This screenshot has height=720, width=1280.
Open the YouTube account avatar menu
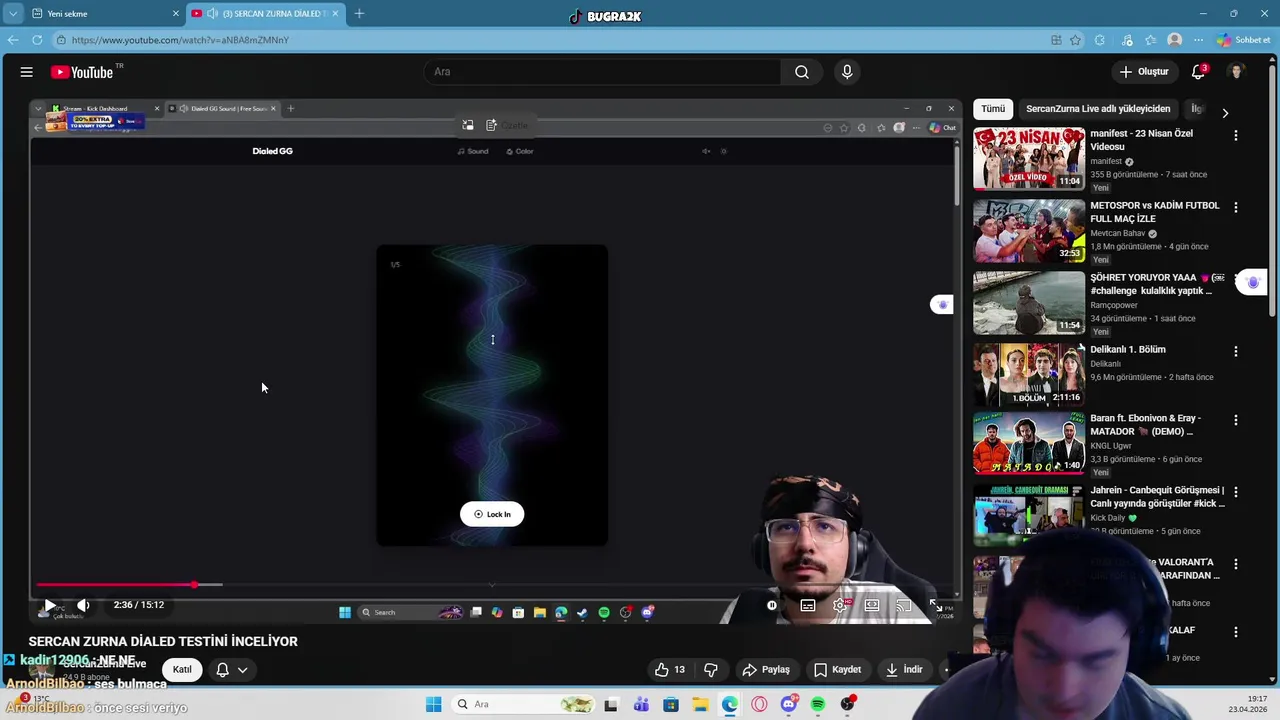click(x=1237, y=72)
